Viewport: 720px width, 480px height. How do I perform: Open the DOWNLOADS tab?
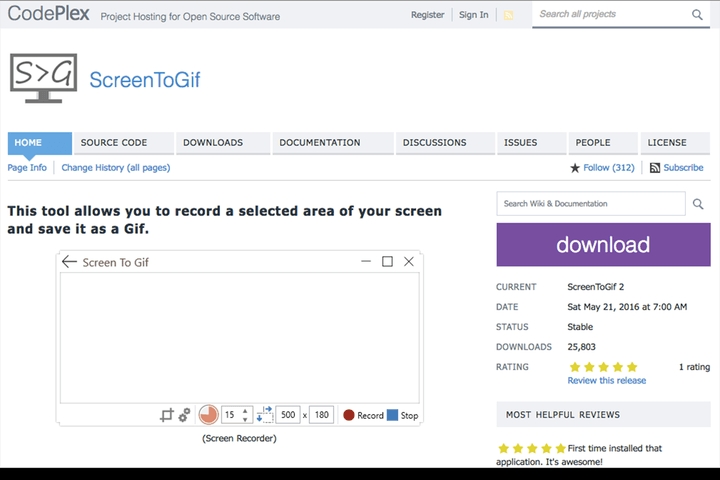[223, 143]
